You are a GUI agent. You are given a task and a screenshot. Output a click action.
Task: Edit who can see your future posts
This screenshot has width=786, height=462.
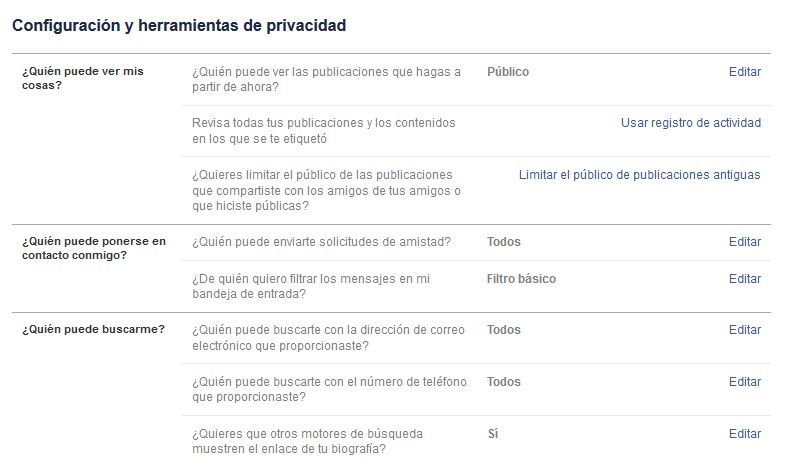click(x=744, y=72)
